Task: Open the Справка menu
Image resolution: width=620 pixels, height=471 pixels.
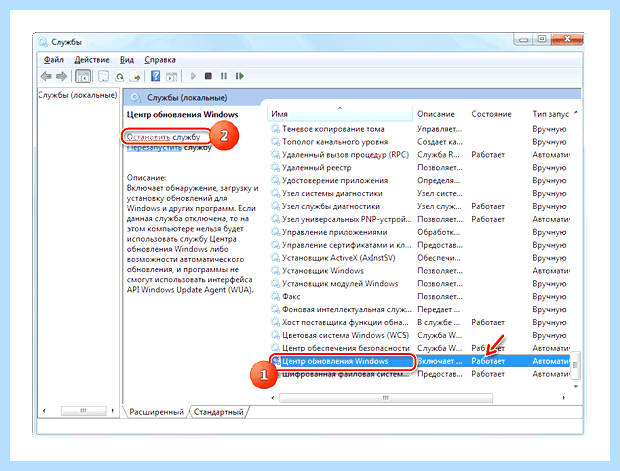Action: [160, 60]
